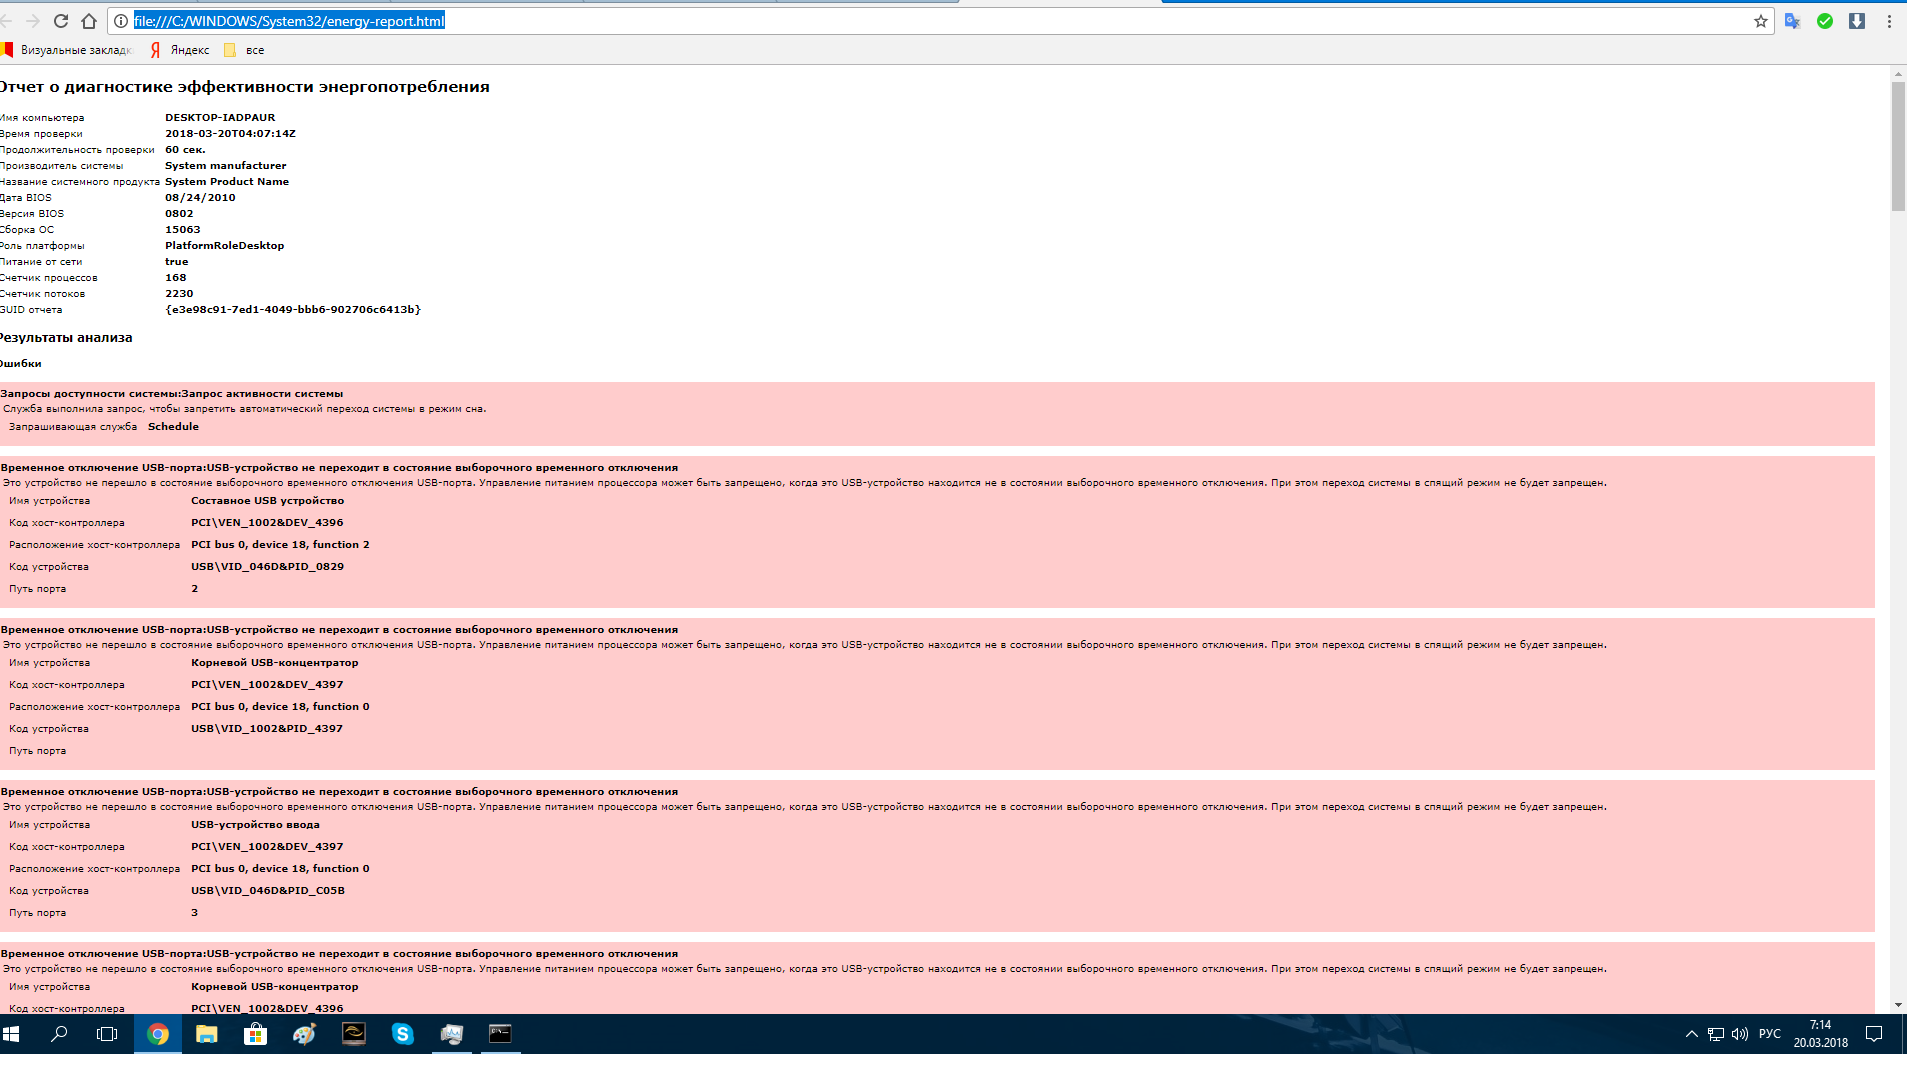Select host controller code PCI\VEN_1002&DEV_4396 under Составное USB устройство
Image resolution: width=1920 pixels, height=1080 pixels.
point(267,523)
